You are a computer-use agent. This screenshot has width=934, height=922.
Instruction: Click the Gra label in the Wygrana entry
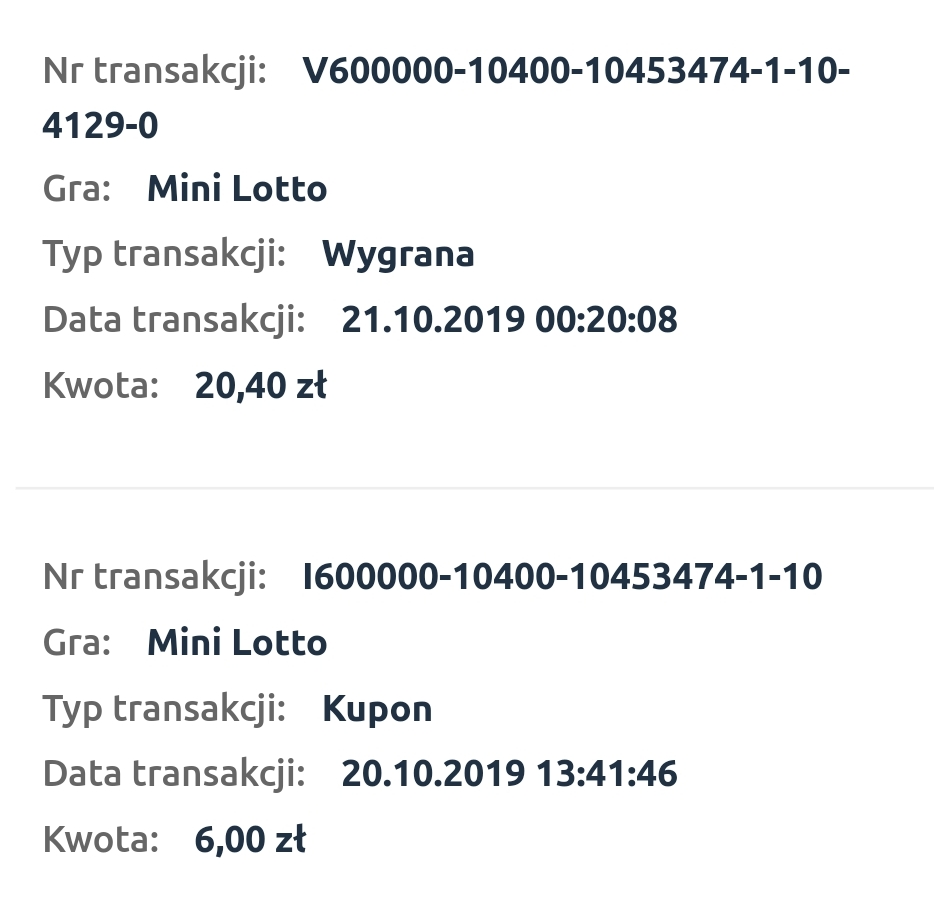[x=77, y=189]
